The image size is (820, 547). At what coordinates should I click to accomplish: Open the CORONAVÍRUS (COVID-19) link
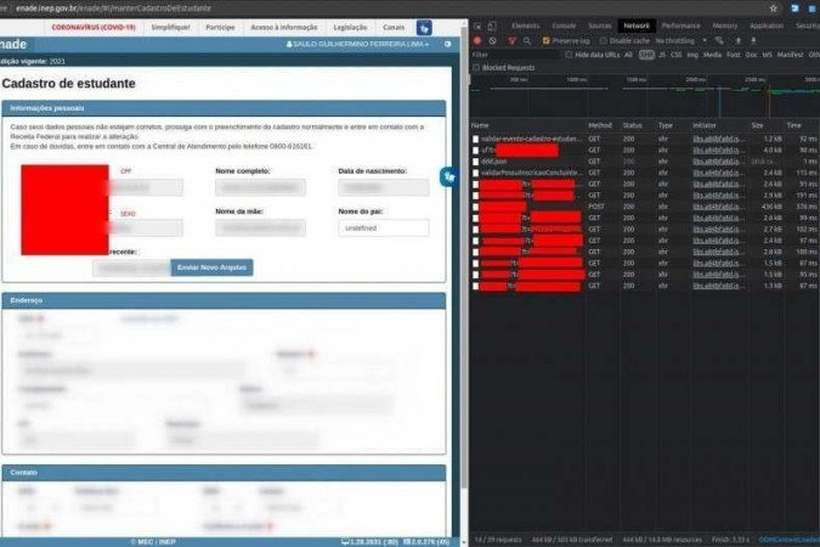click(93, 27)
